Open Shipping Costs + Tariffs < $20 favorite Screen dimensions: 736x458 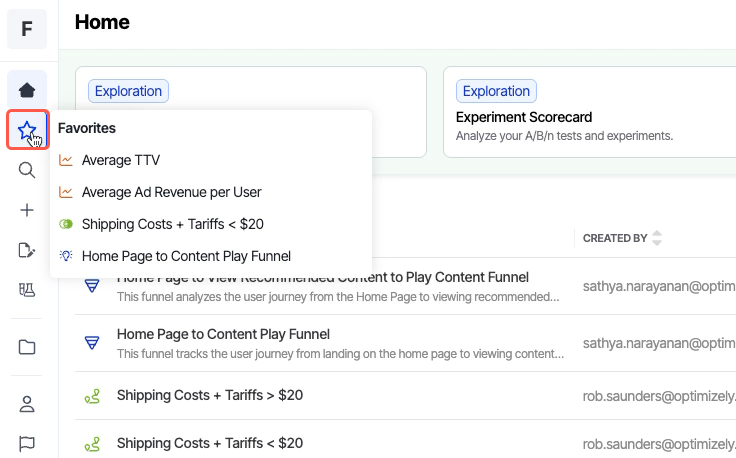coord(172,224)
